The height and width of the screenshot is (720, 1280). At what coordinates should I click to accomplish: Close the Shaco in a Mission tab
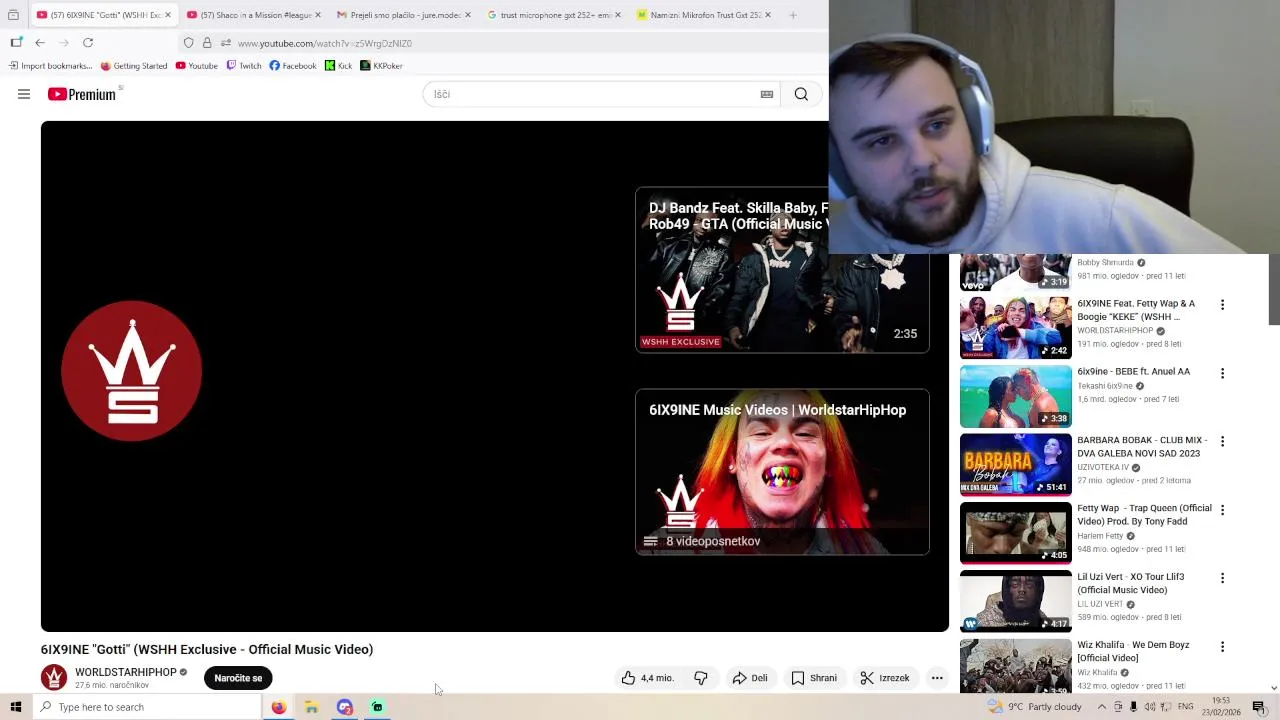(x=318, y=15)
